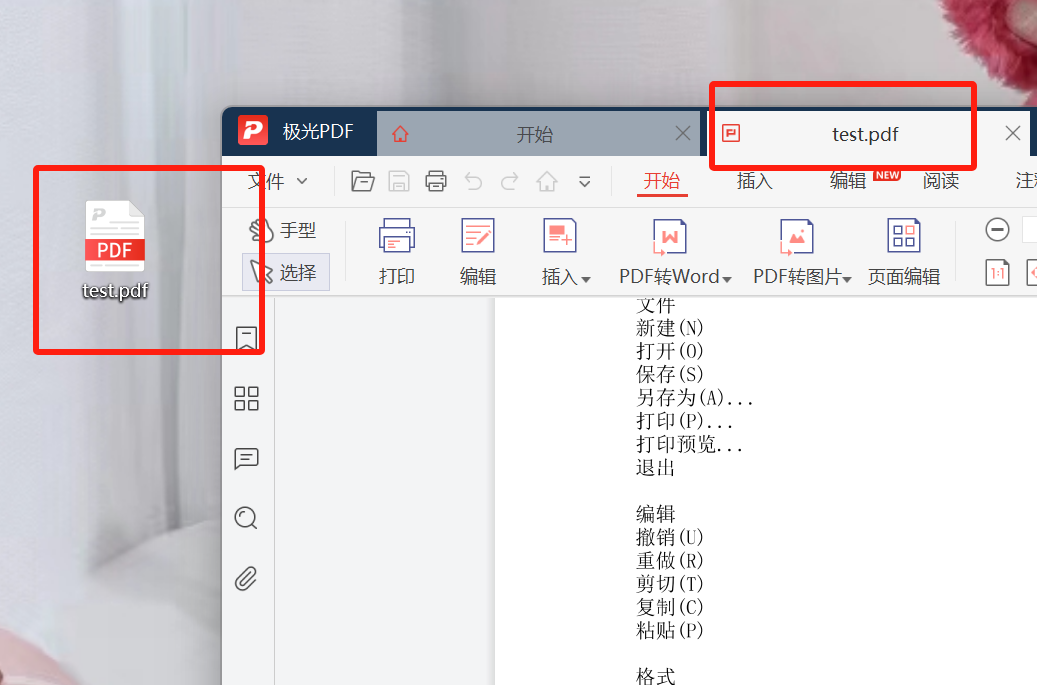Click the 打印 print ribbon button
The height and width of the screenshot is (685, 1037).
pyautogui.click(x=397, y=253)
